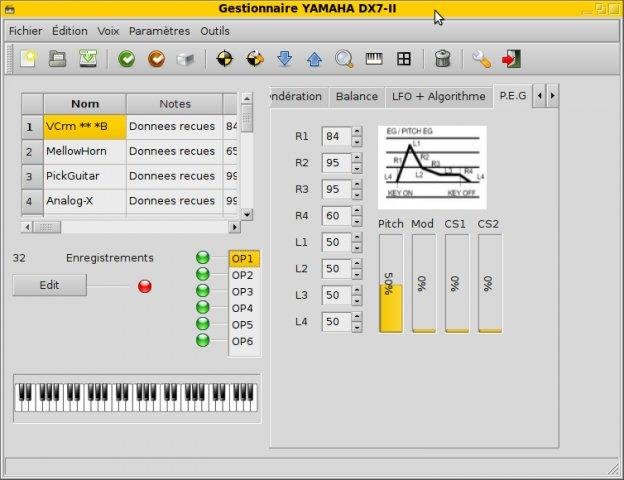Open the Paramètres menu
The width and height of the screenshot is (624, 480).
(159, 31)
